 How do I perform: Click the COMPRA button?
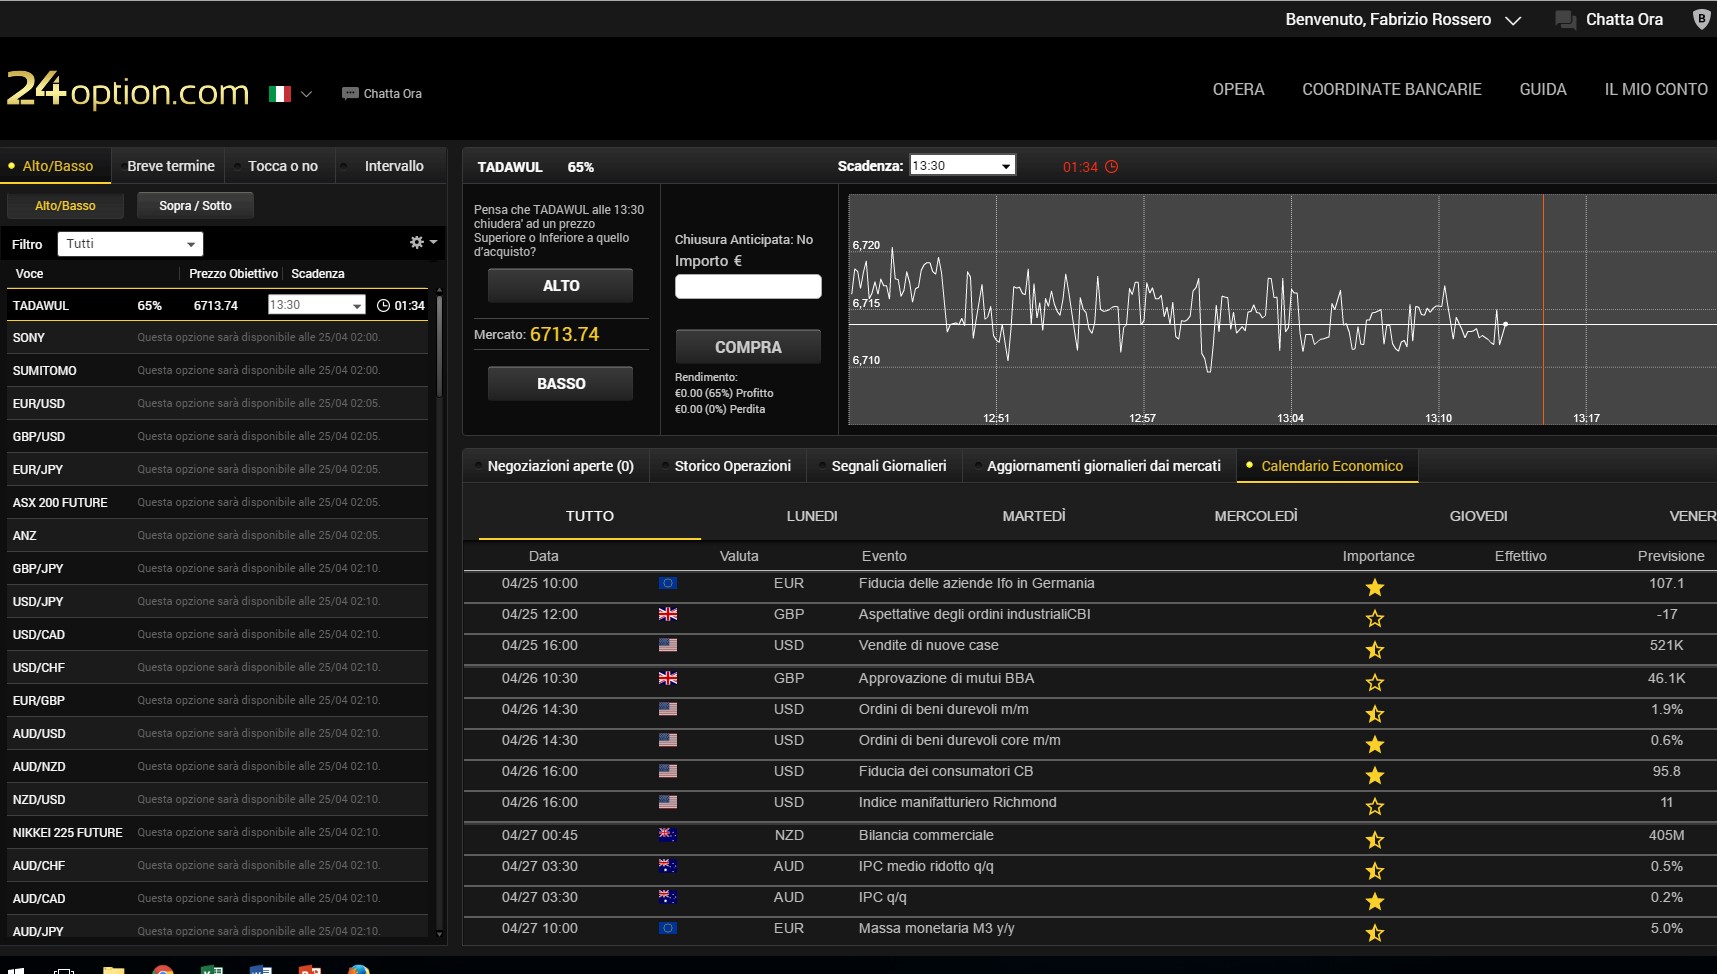click(748, 347)
